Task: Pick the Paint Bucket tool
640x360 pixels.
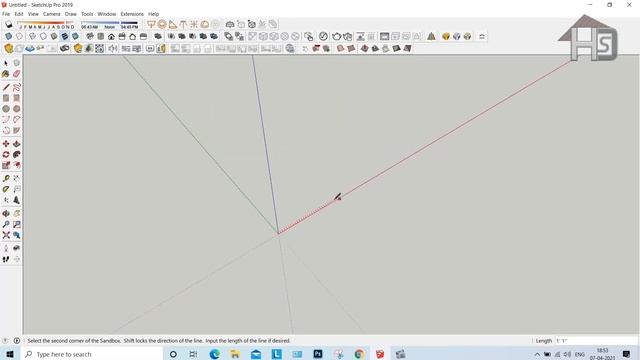Action: point(6,74)
